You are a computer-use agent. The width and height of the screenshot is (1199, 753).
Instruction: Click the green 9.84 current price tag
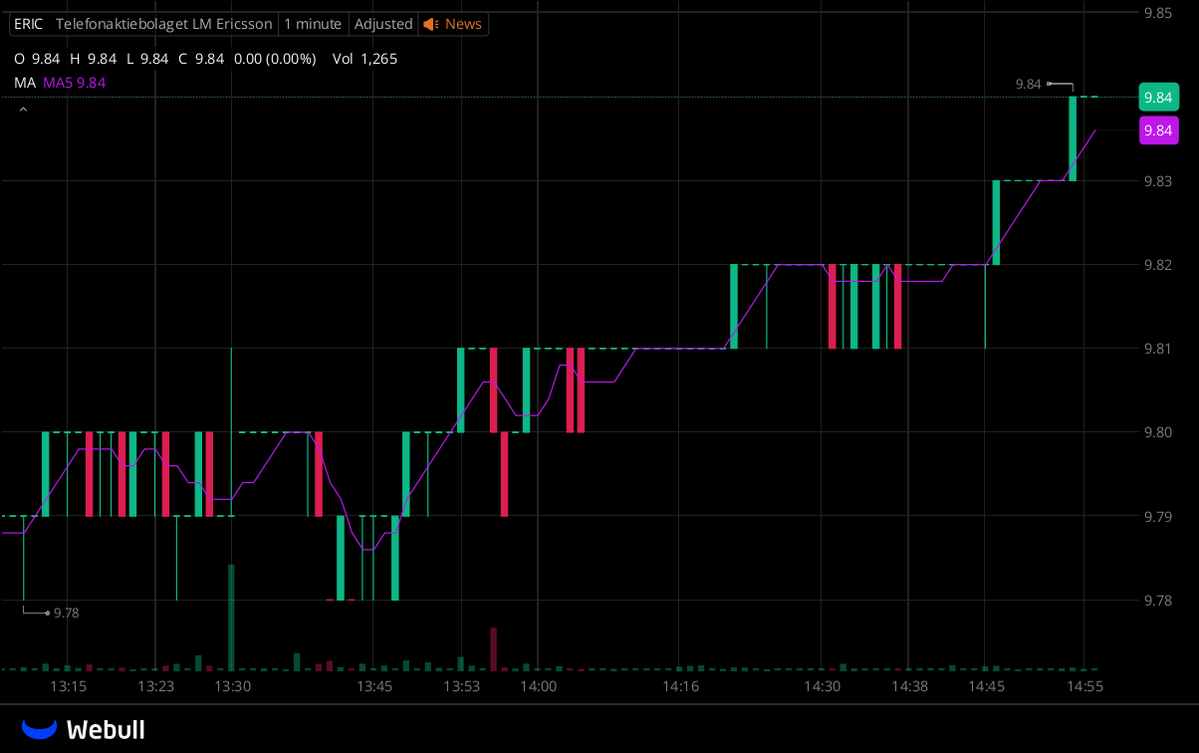(1158, 97)
